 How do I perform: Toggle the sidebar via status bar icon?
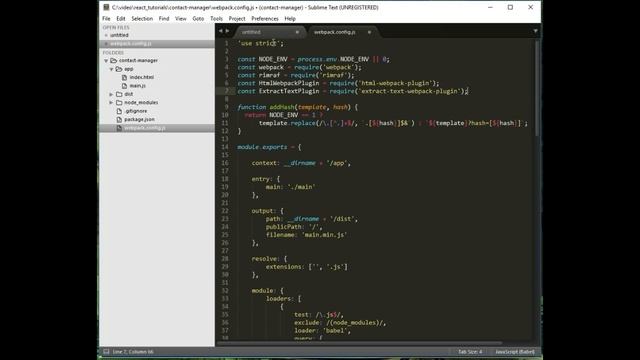(106, 351)
